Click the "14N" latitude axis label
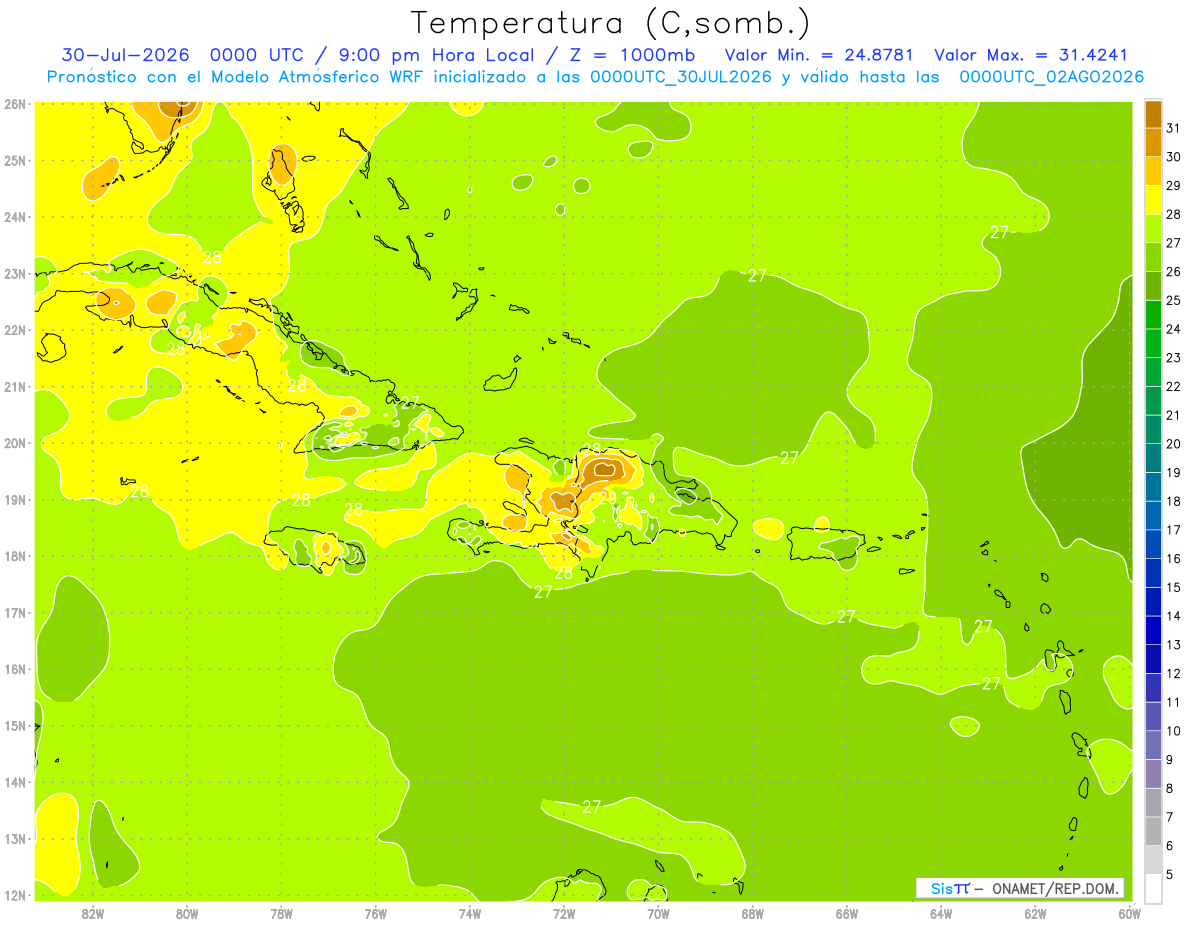Viewport: 1200px width, 927px height. click(15, 782)
